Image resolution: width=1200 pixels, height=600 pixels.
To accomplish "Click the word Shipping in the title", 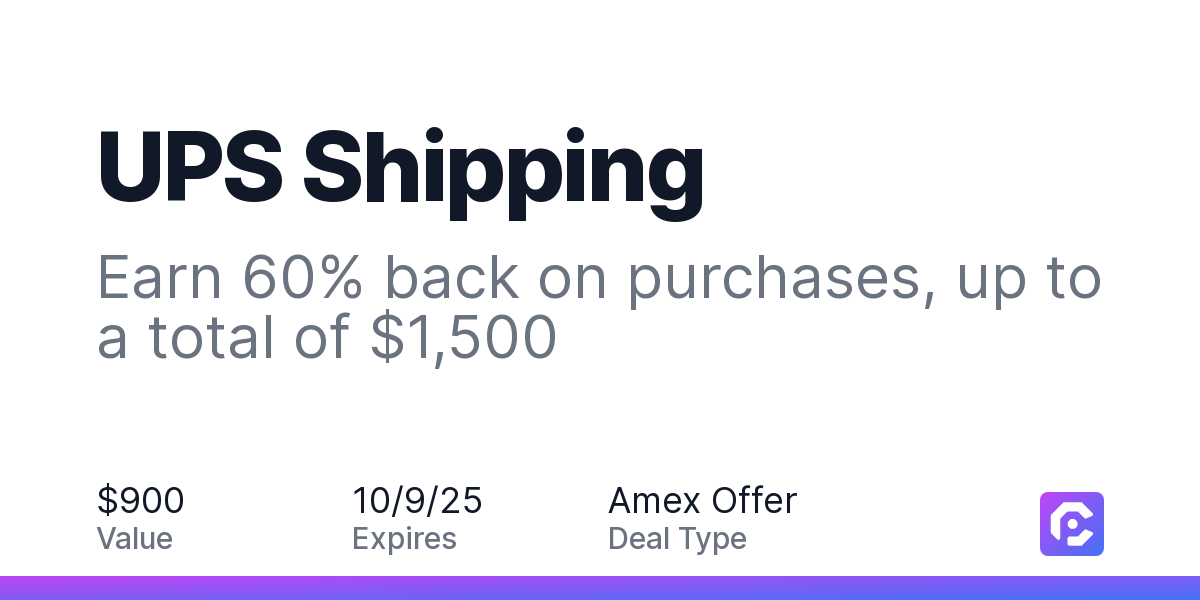I will pos(504,172).
